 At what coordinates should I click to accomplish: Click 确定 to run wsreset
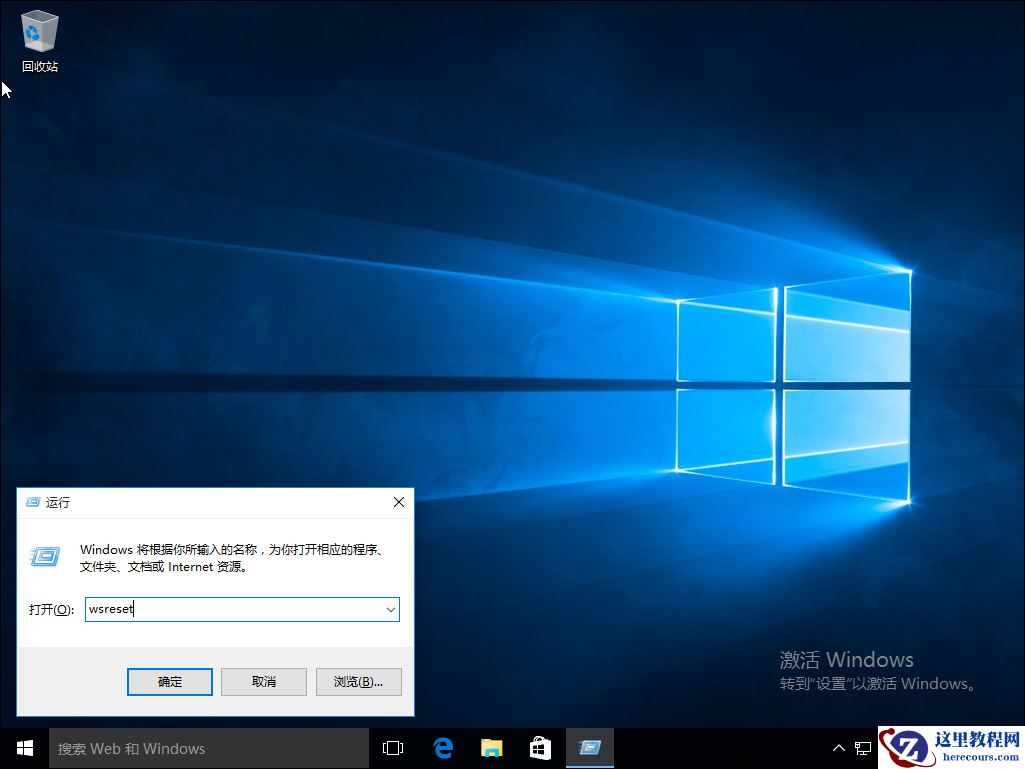pyautogui.click(x=169, y=681)
